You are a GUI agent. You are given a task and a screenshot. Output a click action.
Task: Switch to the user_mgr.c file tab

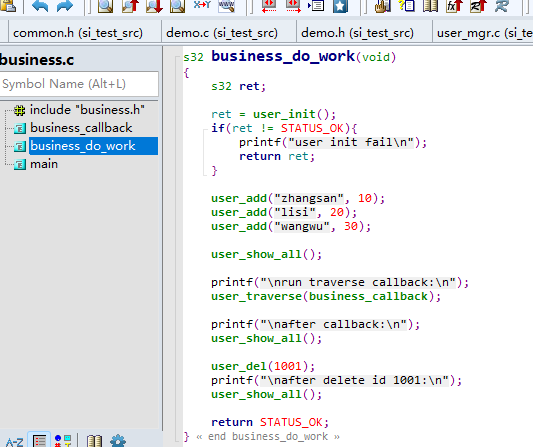click(483, 33)
